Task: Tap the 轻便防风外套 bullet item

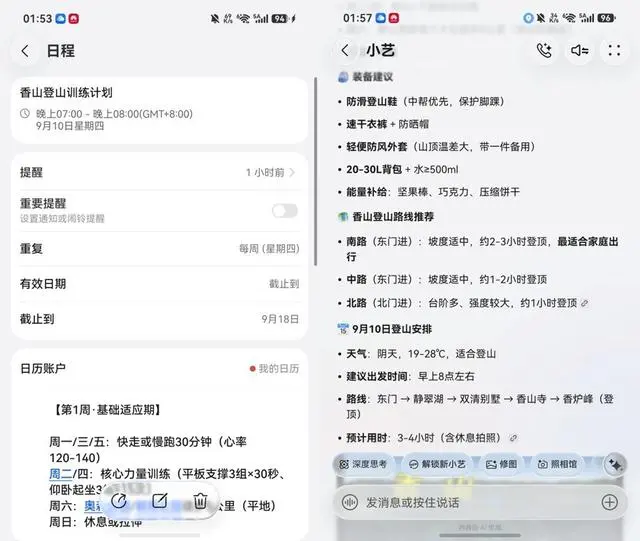Action: pos(440,147)
